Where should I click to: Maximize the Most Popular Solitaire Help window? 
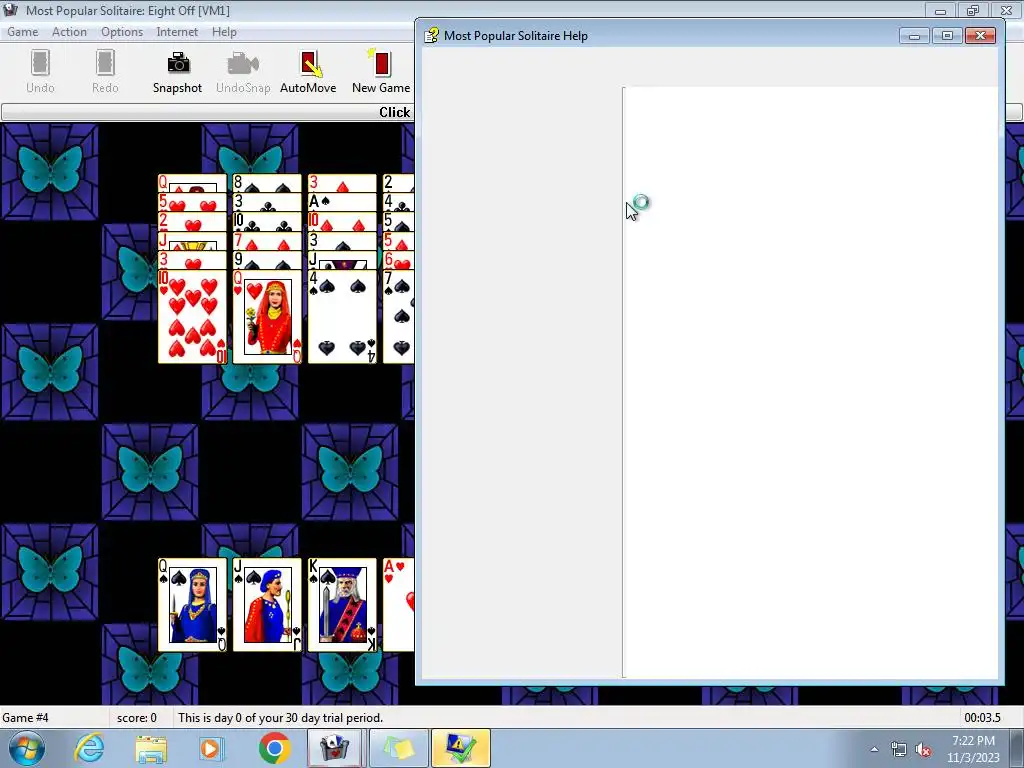(947, 35)
